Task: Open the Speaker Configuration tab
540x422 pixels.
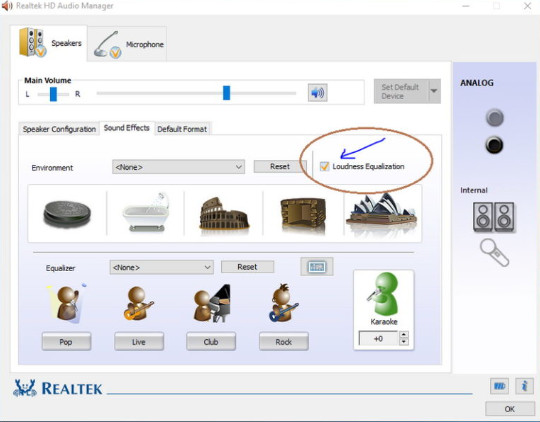Action: [x=59, y=129]
